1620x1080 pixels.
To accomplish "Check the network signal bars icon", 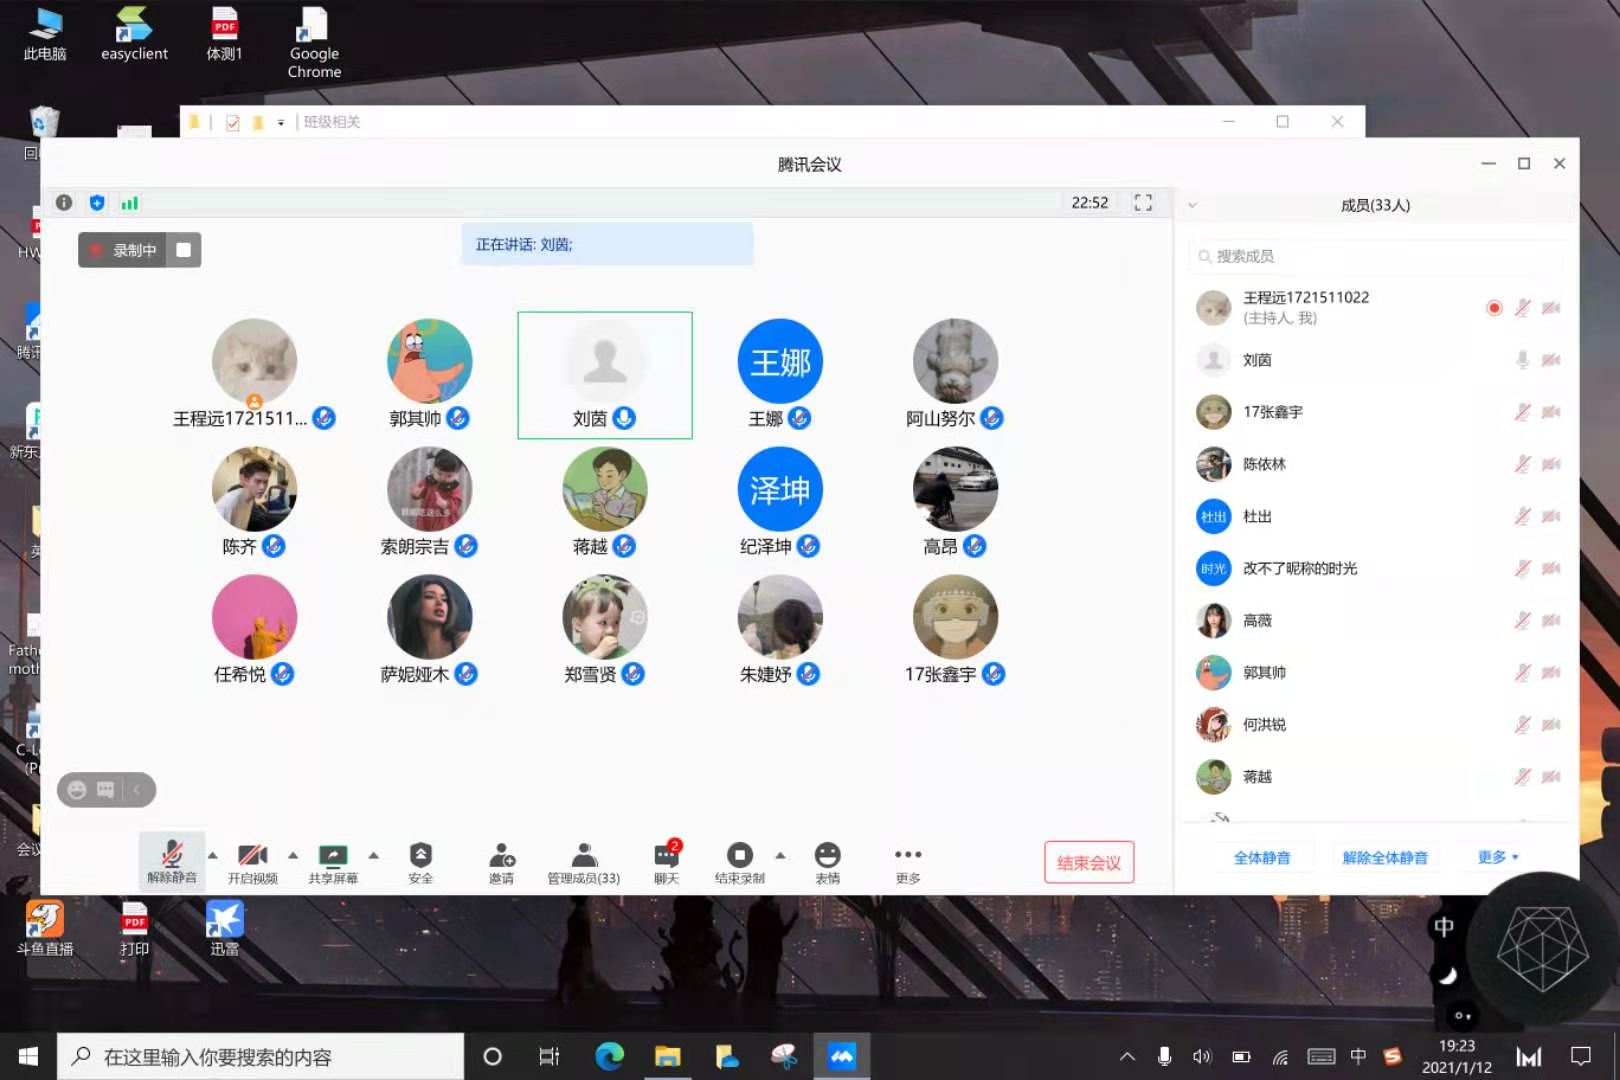I will (130, 203).
